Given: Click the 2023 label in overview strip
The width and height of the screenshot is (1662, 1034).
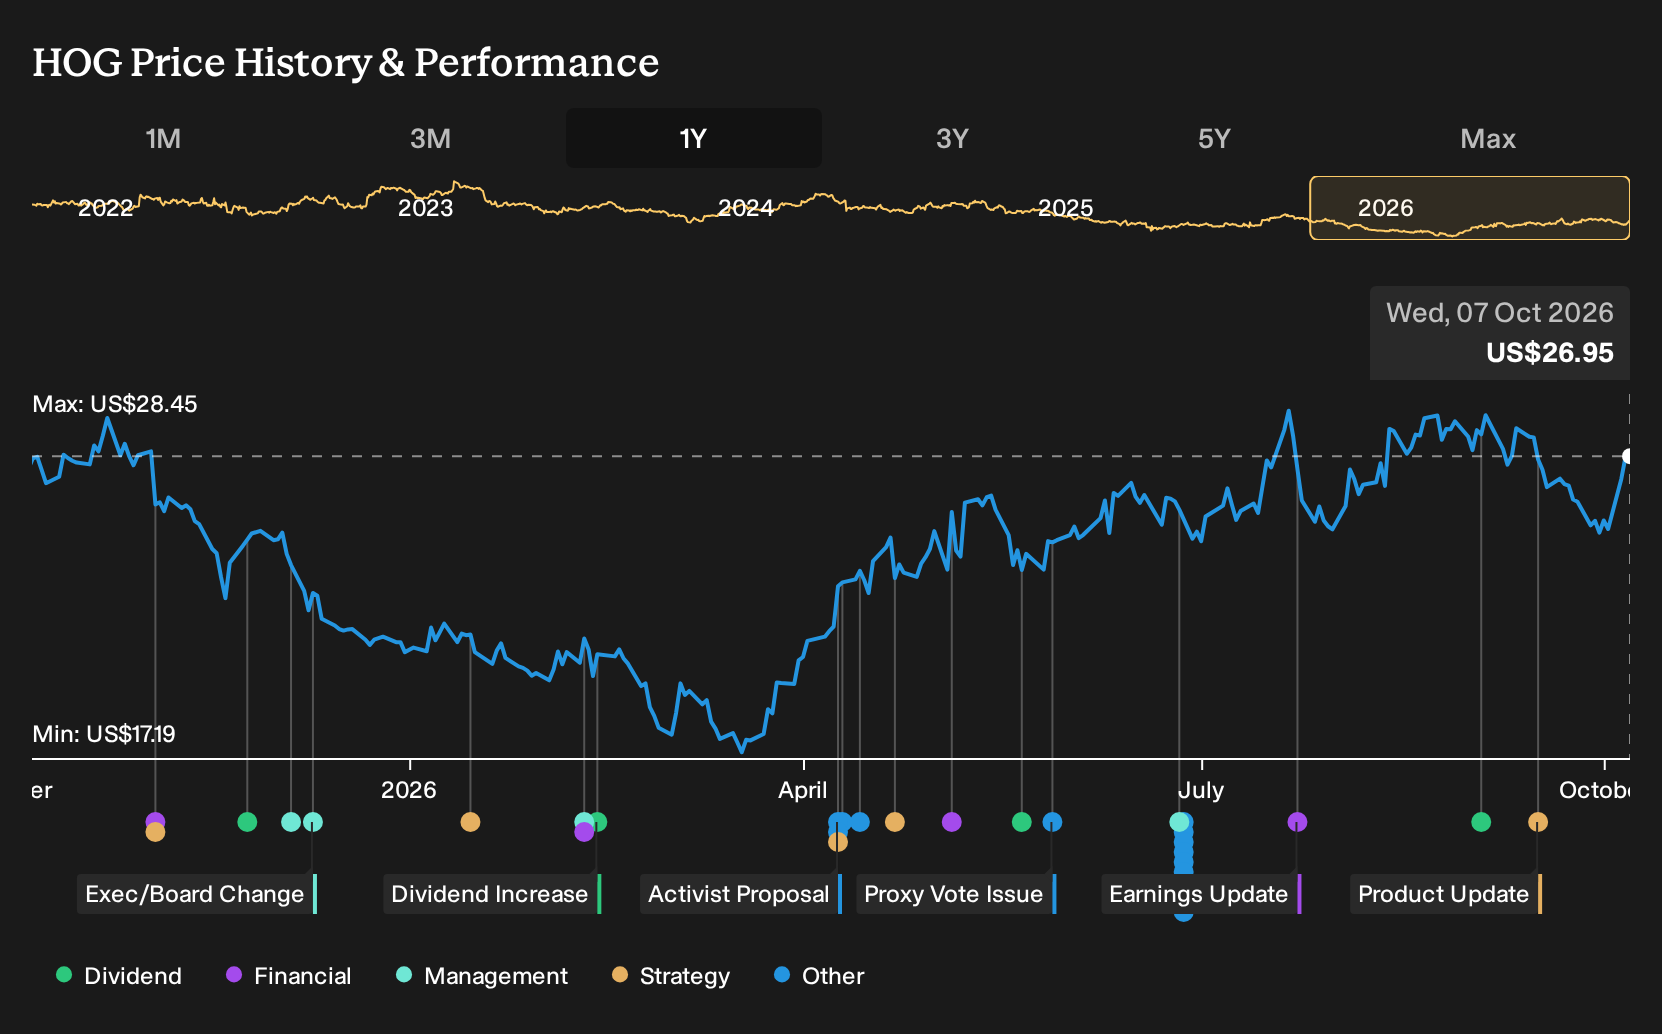Looking at the screenshot, I should click(x=426, y=208).
